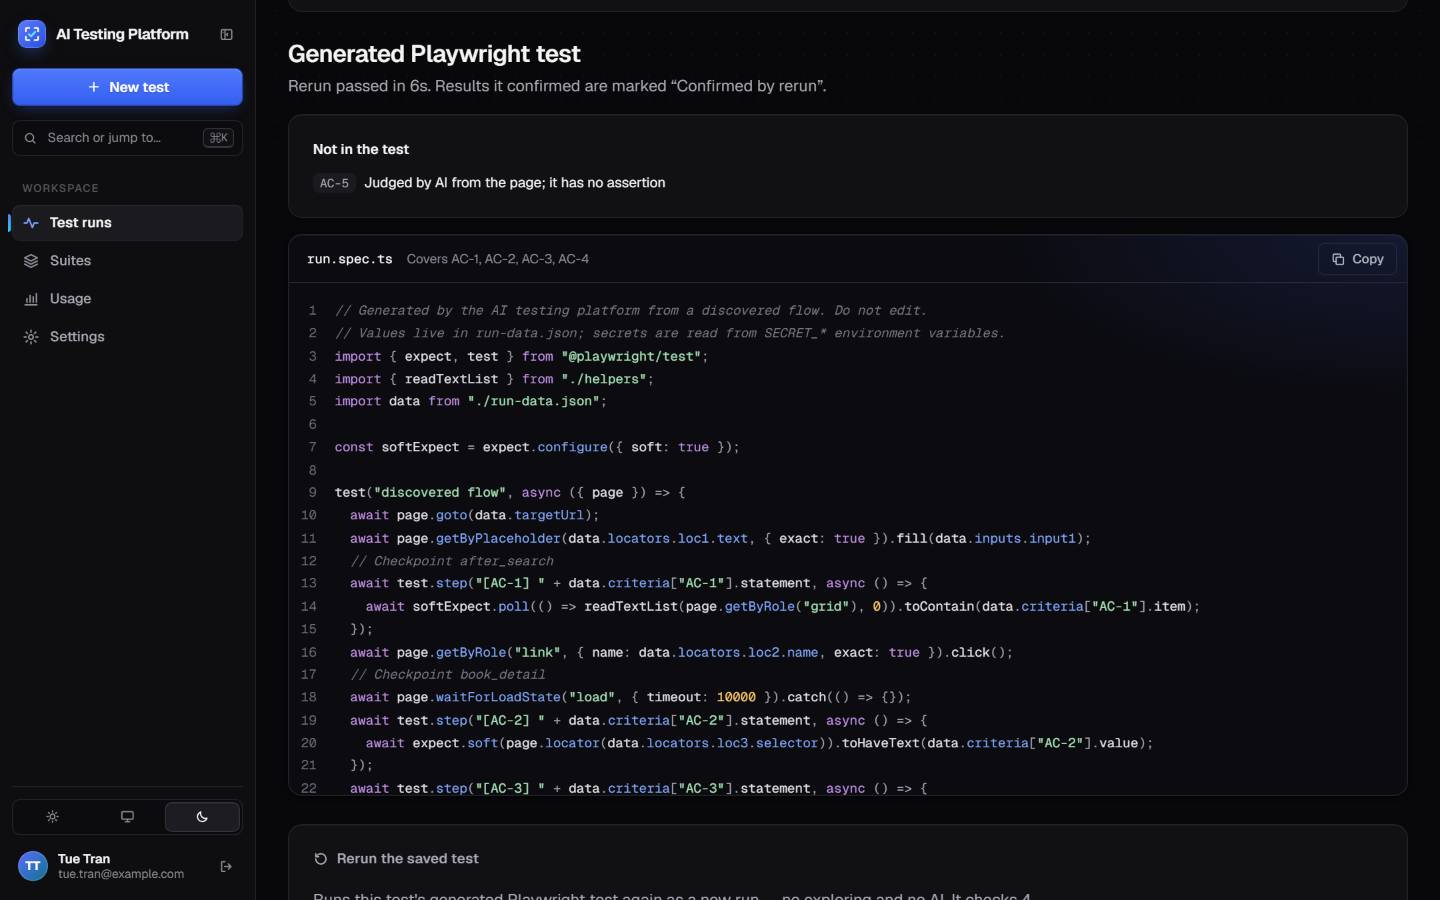Click the Checkpoint after_search comment line
Image resolution: width=1440 pixels, height=900 pixels.
(452, 561)
